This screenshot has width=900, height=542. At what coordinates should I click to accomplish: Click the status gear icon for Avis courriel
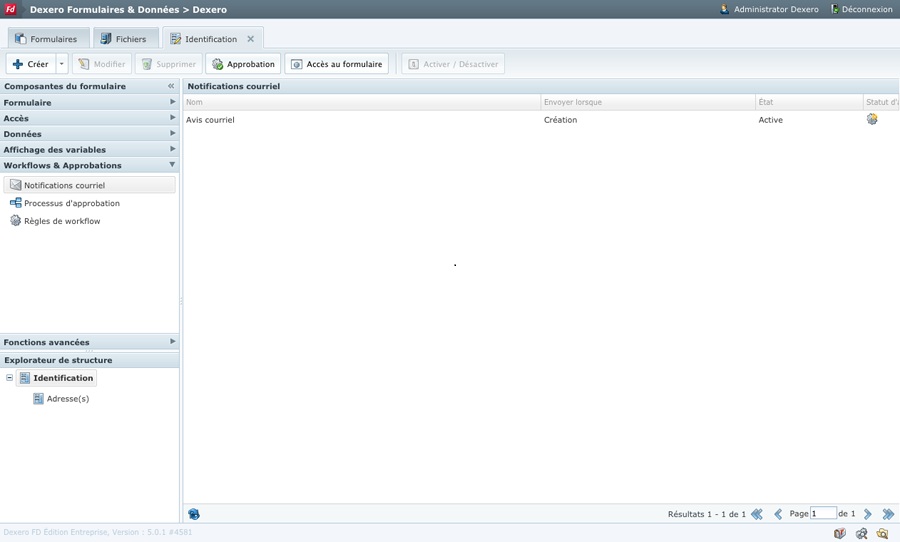coord(872,119)
